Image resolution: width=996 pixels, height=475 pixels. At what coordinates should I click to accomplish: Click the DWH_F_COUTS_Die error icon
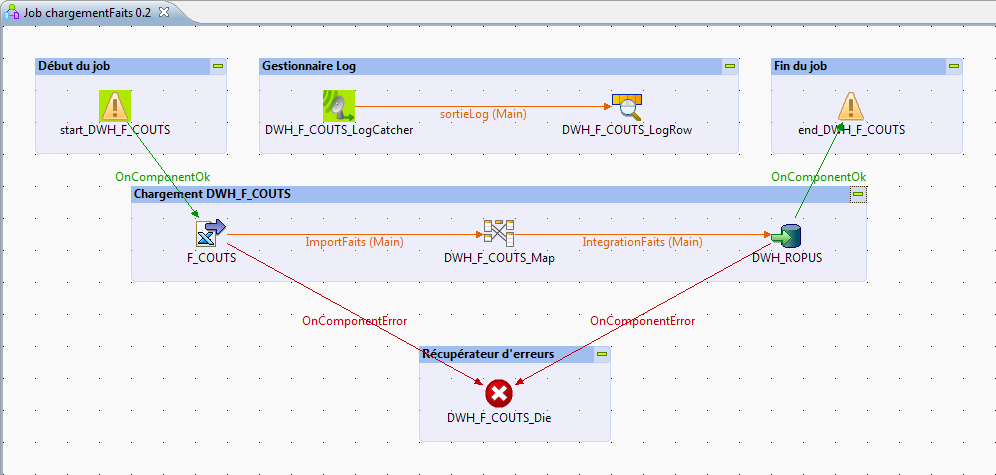coord(499,394)
